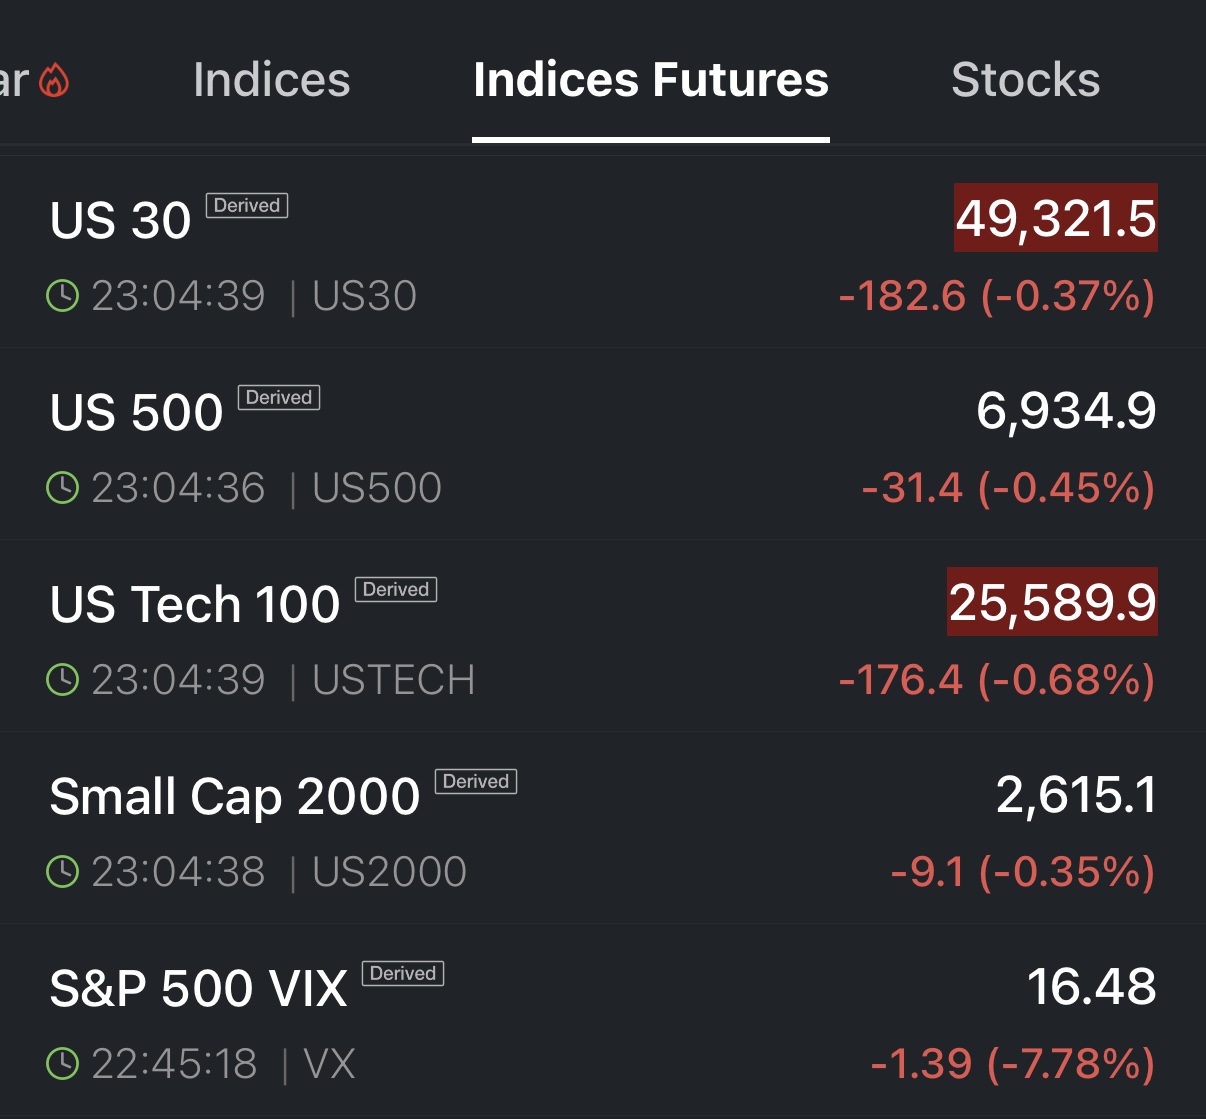Open the US 30 futures entry

pyautogui.click(x=121, y=221)
